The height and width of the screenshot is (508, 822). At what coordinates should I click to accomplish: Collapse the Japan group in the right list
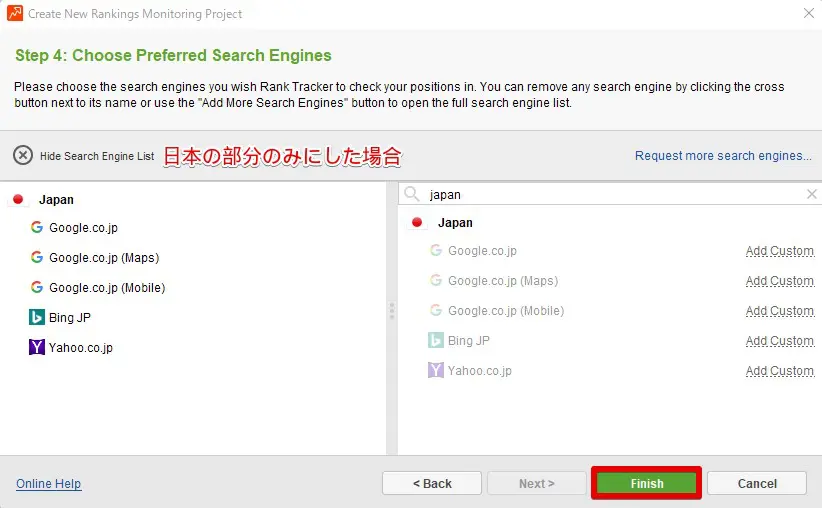click(x=455, y=222)
